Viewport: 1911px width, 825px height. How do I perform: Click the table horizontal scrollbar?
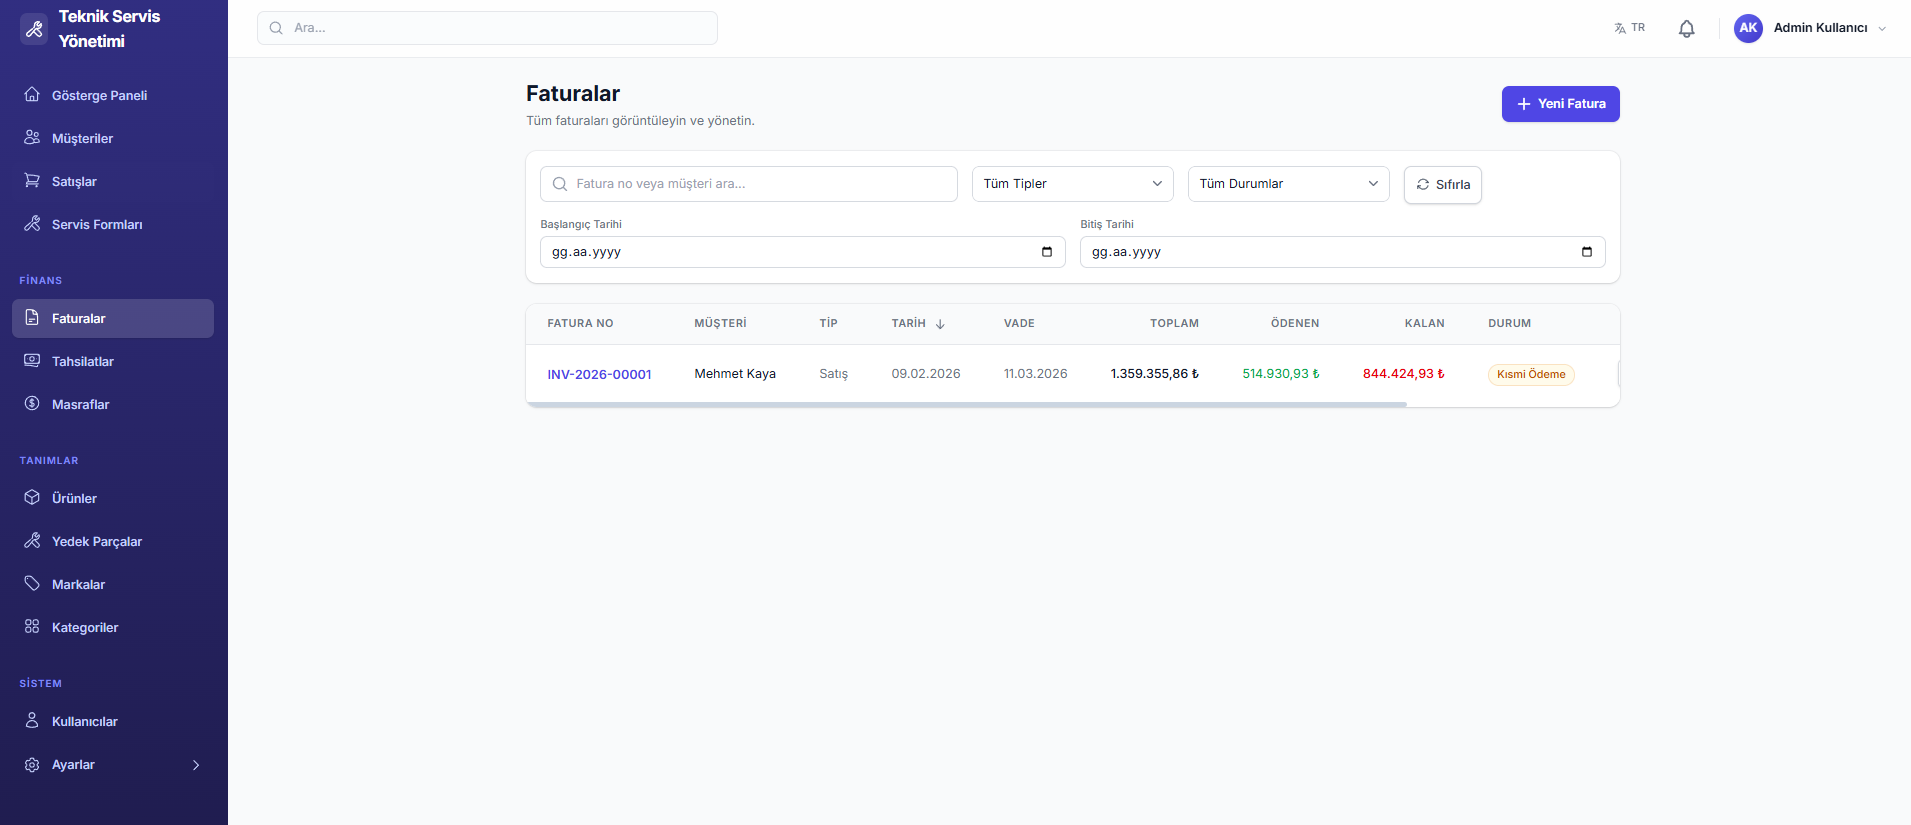click(966, 404)
